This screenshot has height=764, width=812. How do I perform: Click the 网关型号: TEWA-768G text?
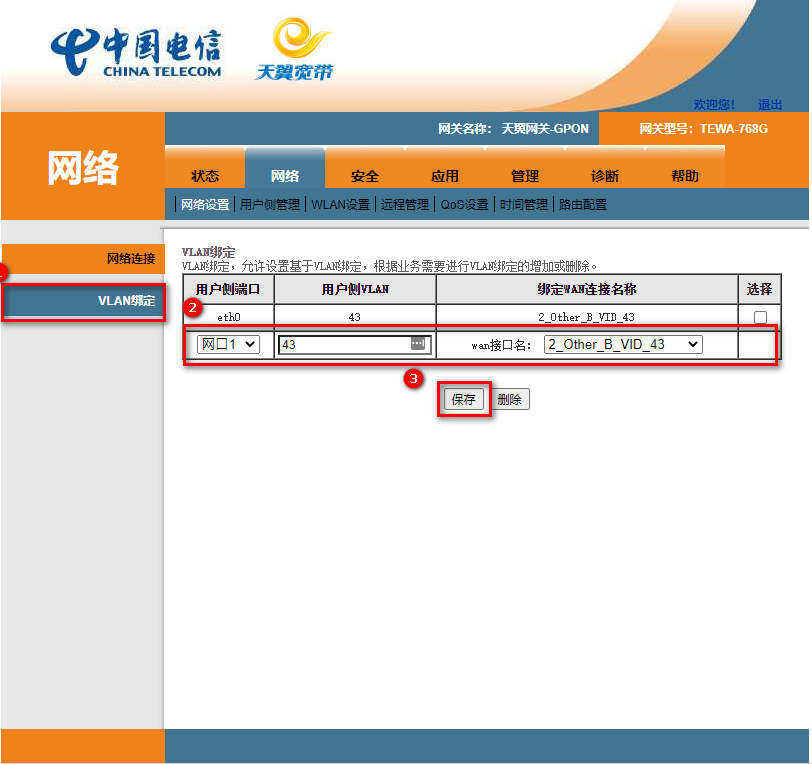coord(703,128)
